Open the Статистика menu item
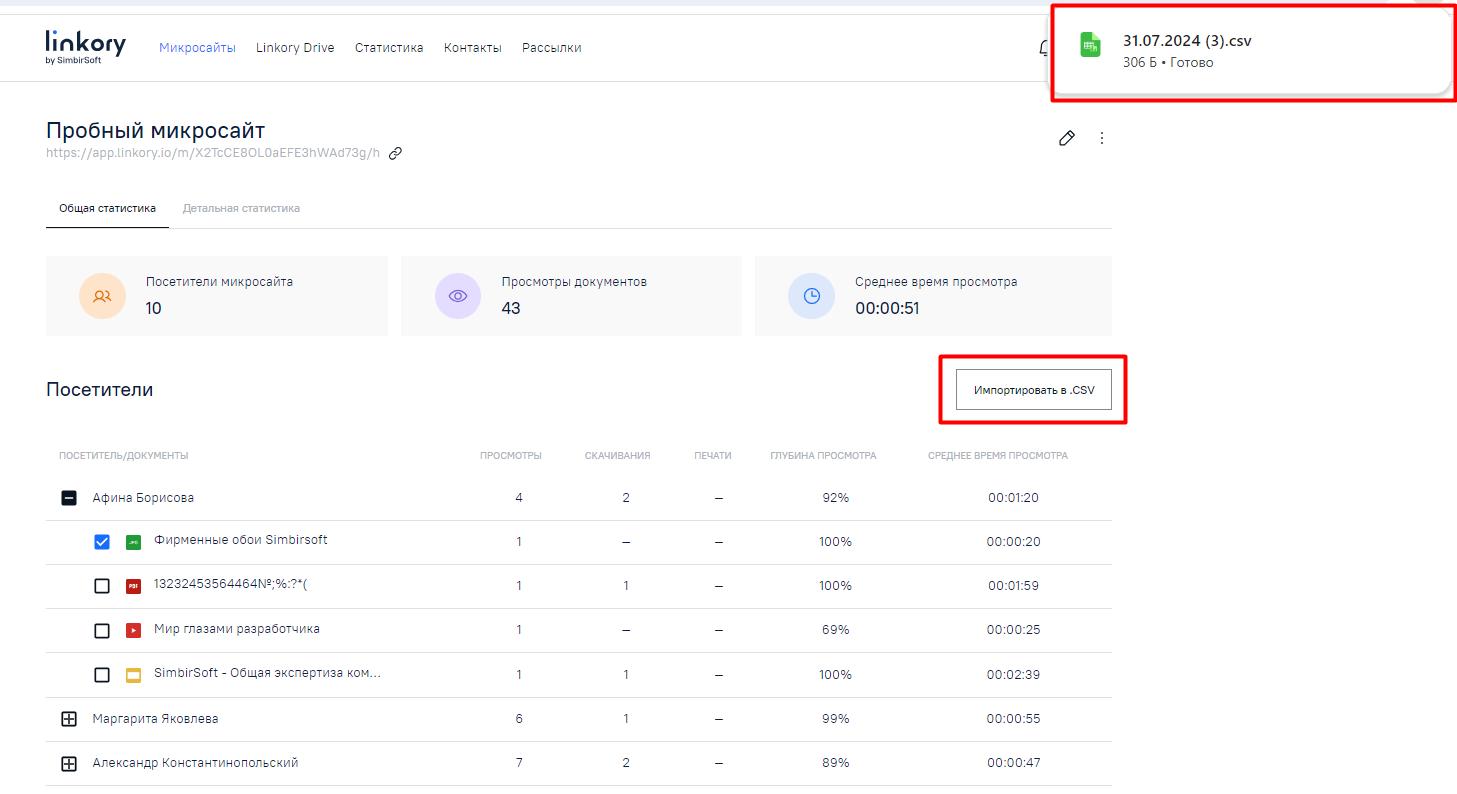The image size is (1457, 794). [x=389, y=48]
